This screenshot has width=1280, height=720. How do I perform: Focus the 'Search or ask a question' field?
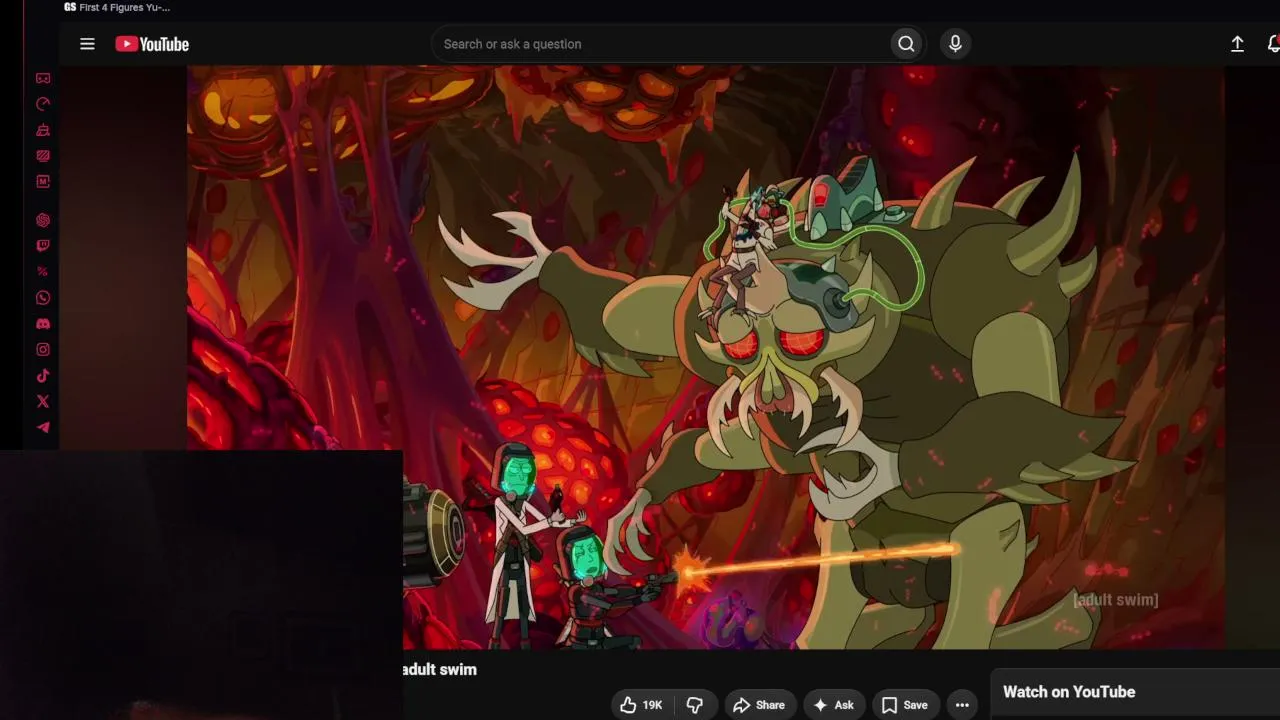[x=661, y=44]
